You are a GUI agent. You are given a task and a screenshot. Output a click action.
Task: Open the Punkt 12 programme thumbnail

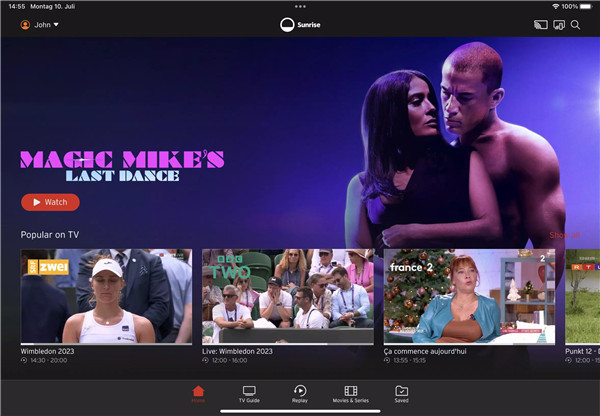click(x=582, y=296)
